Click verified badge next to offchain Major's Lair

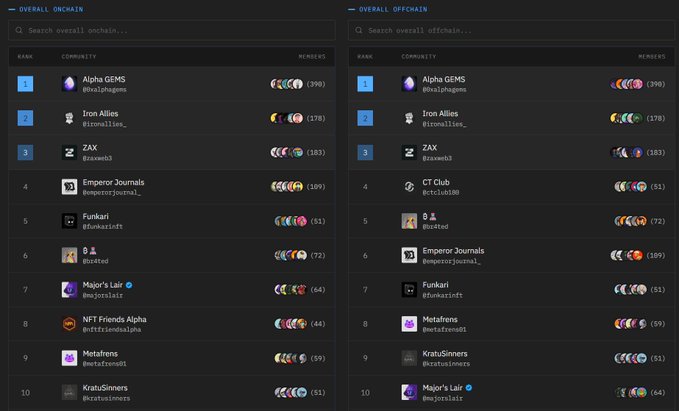pos(469,388)
